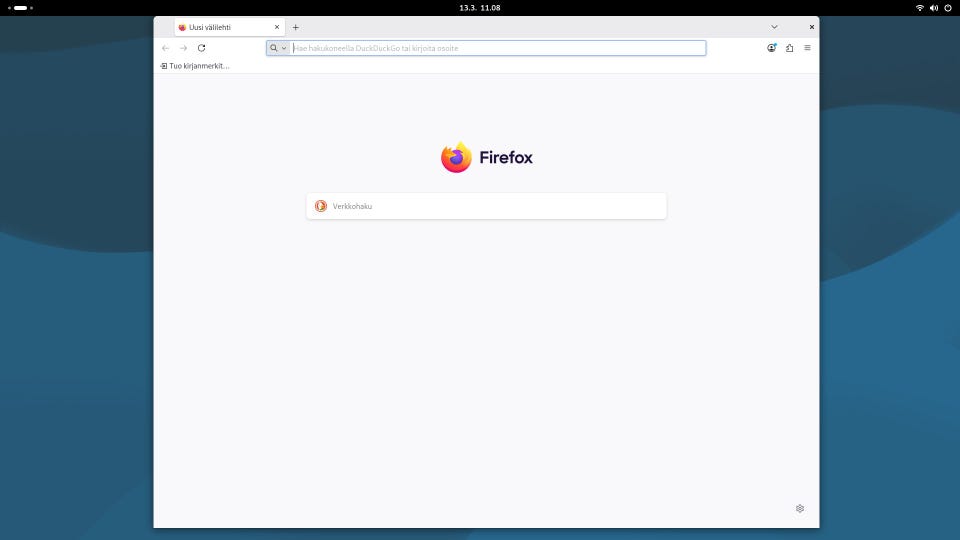Click the workspace indicator in the top bar
Screen dimensions: 960x540
20,8
